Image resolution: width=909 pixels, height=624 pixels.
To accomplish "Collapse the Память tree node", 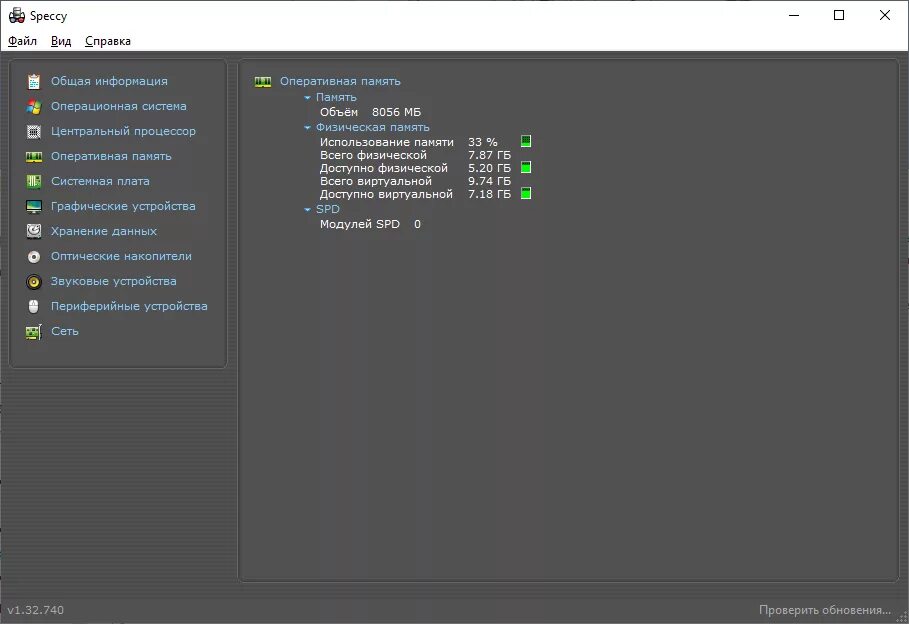I will [307, 97].
